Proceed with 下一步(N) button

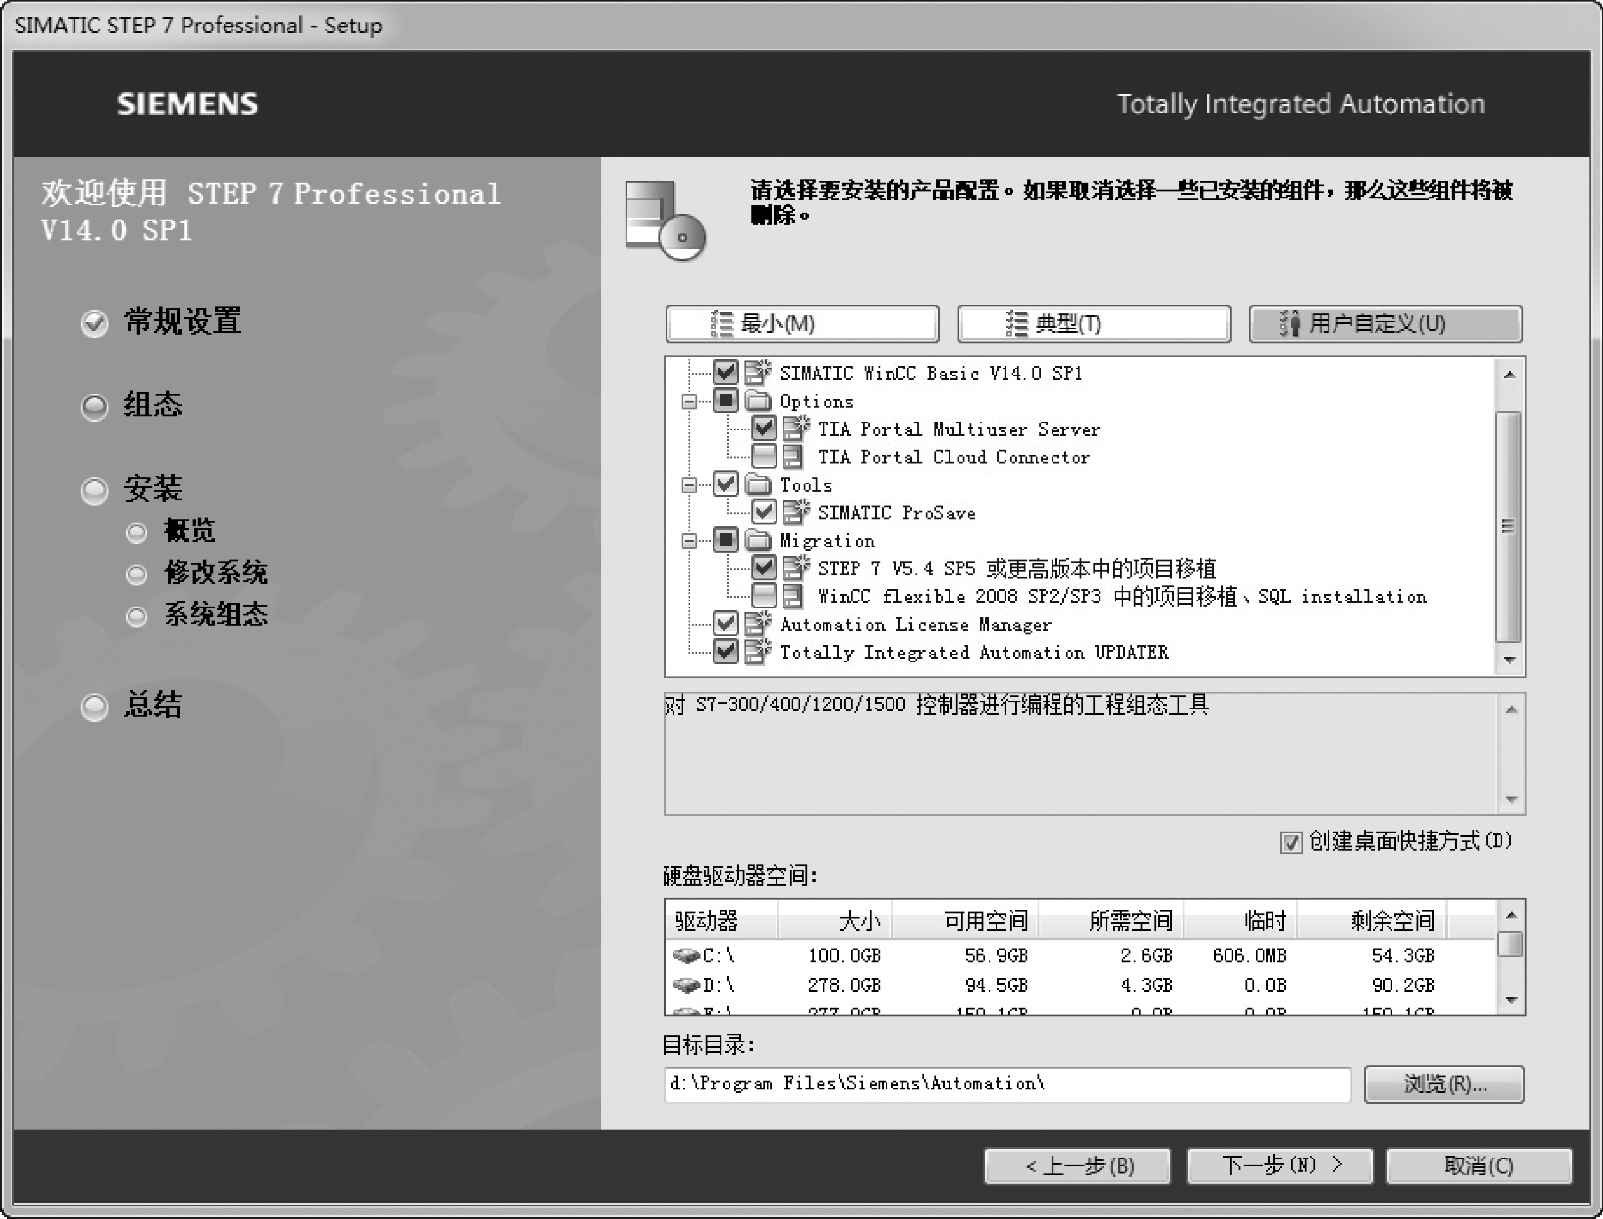[x=1280, y=1166]
